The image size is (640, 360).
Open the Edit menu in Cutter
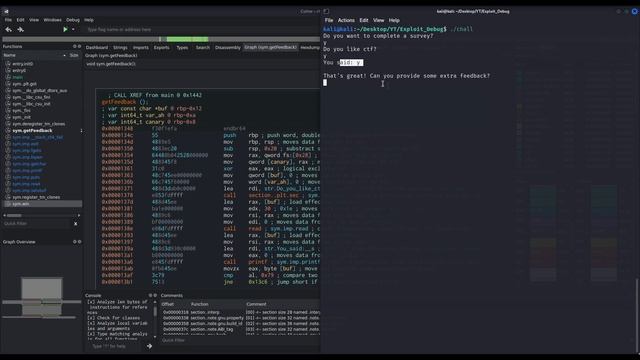pos(20,20)
